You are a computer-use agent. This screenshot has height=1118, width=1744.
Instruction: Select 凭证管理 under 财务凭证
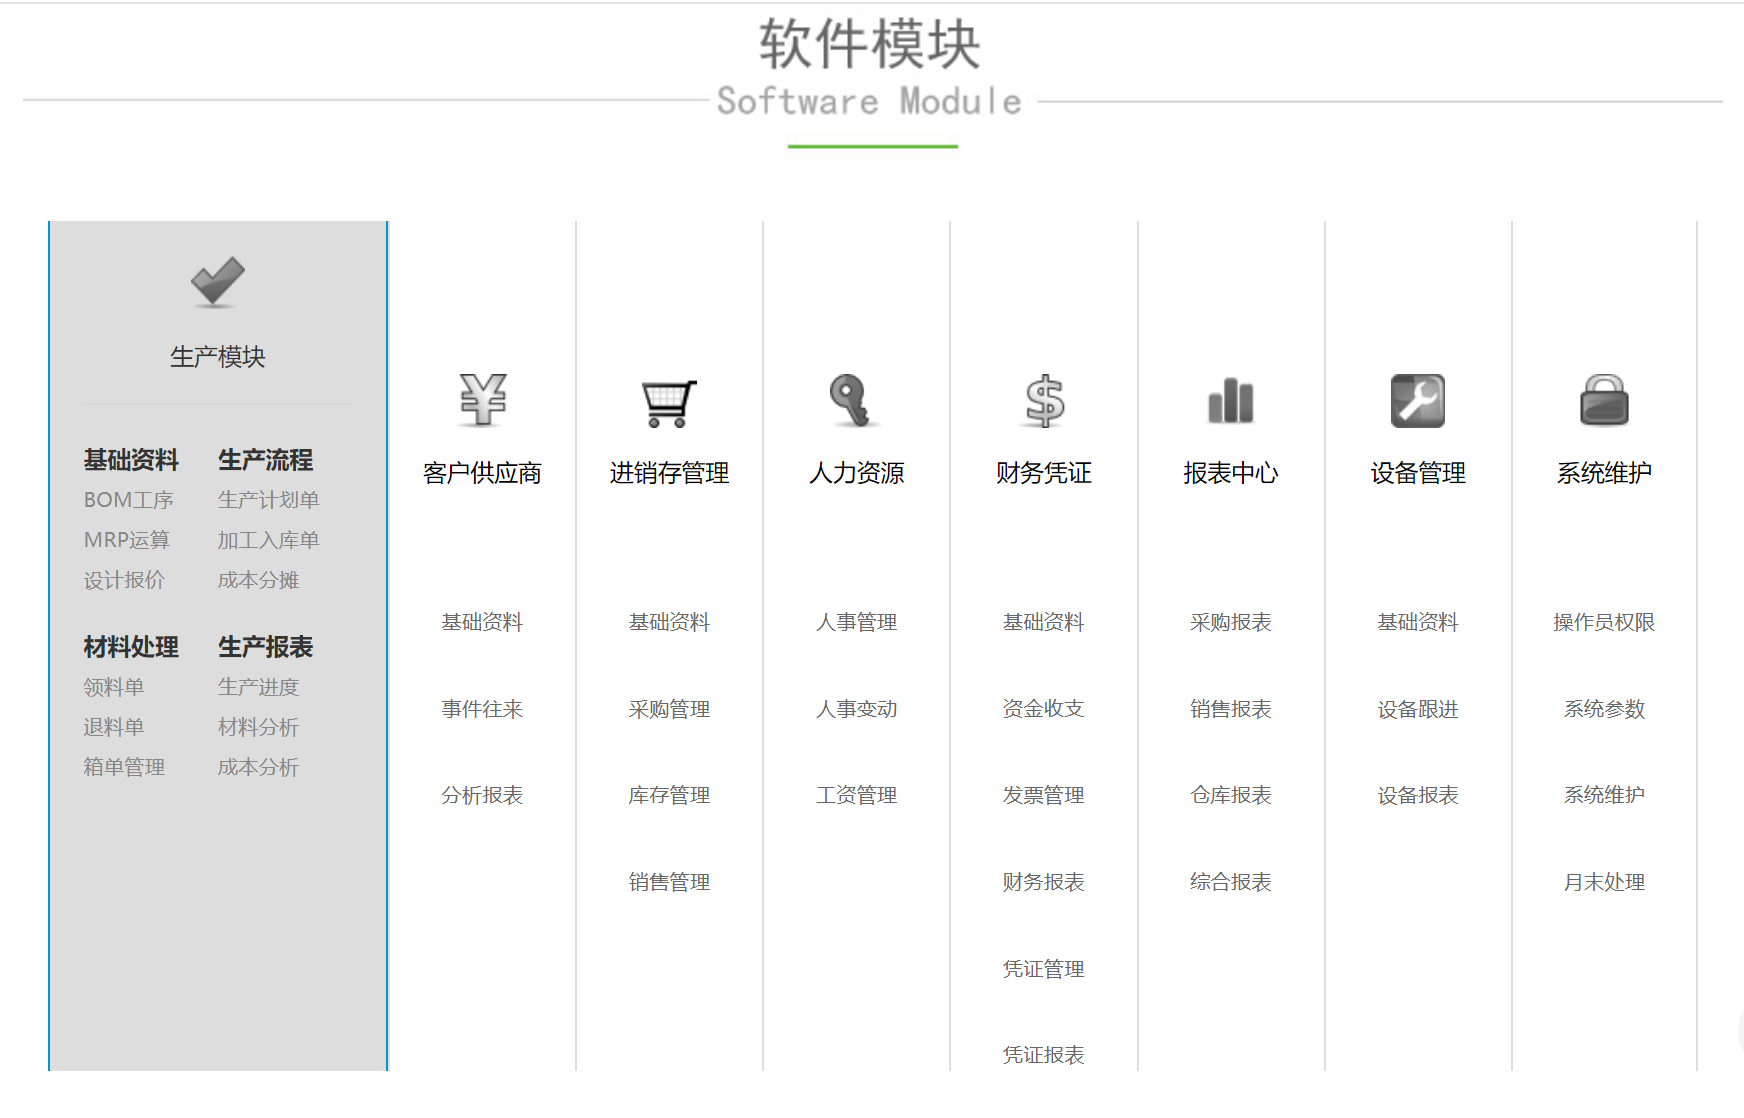[1044, 969]
